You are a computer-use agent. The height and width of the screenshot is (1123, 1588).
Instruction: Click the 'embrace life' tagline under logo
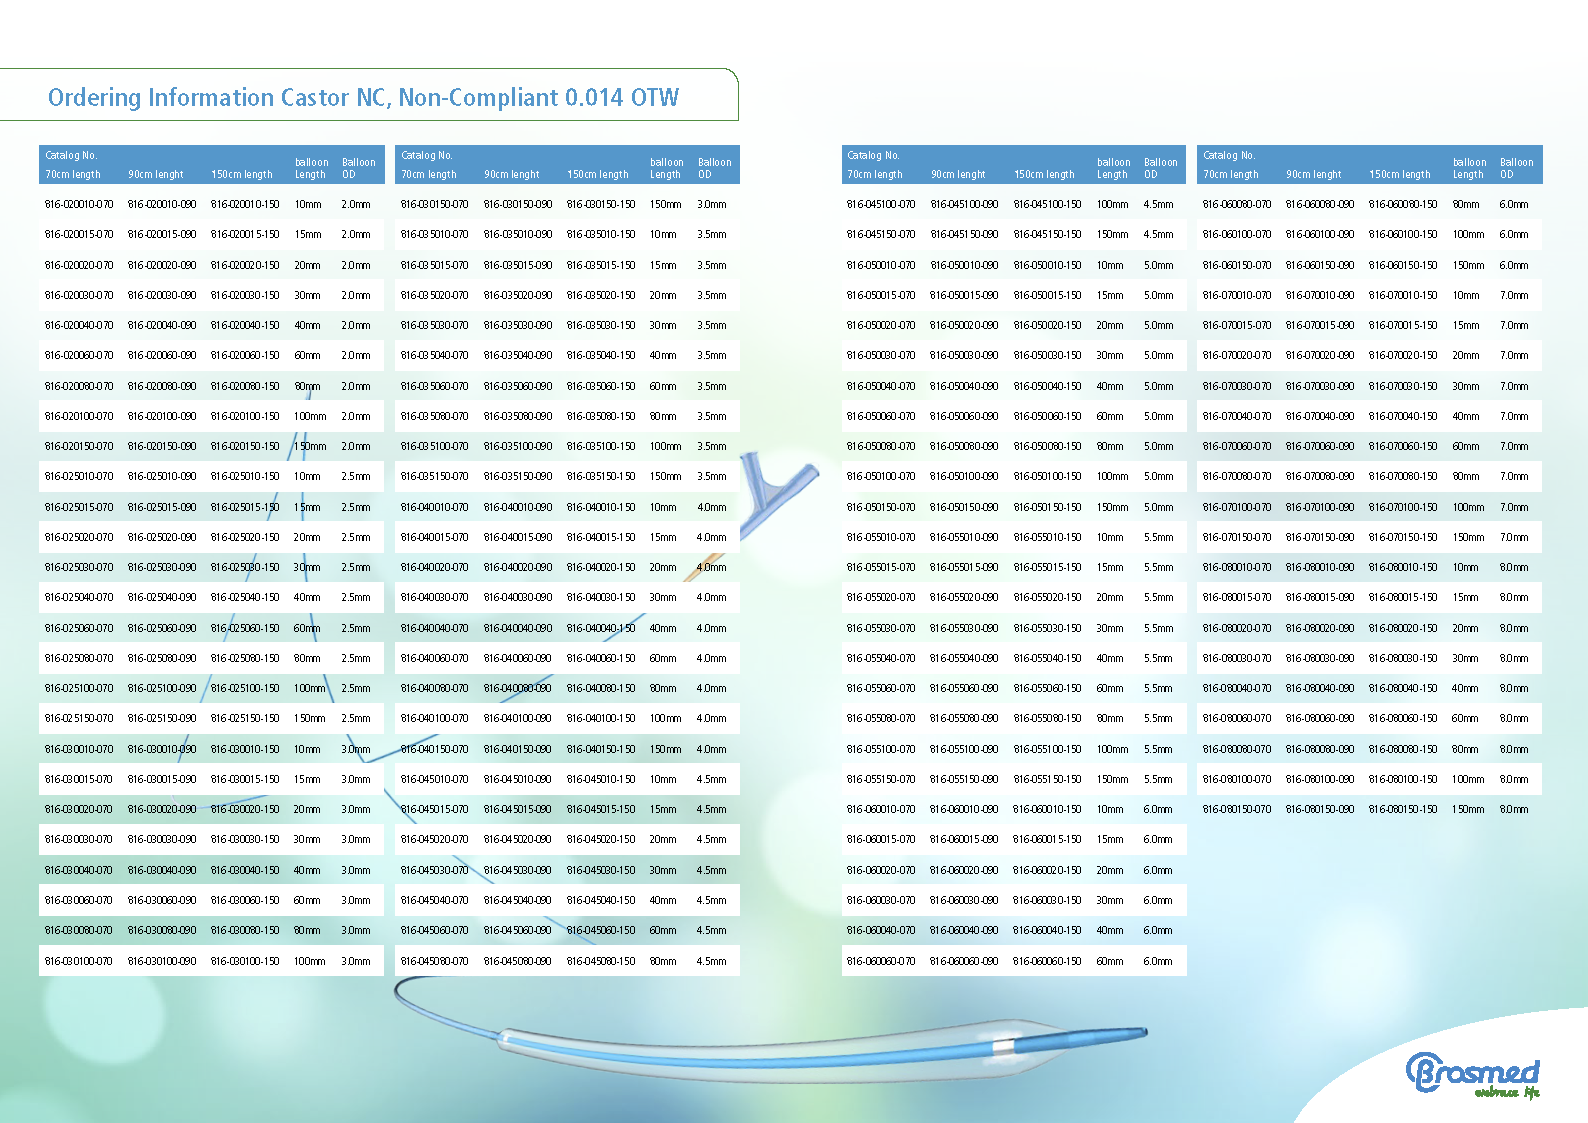1506,1093
